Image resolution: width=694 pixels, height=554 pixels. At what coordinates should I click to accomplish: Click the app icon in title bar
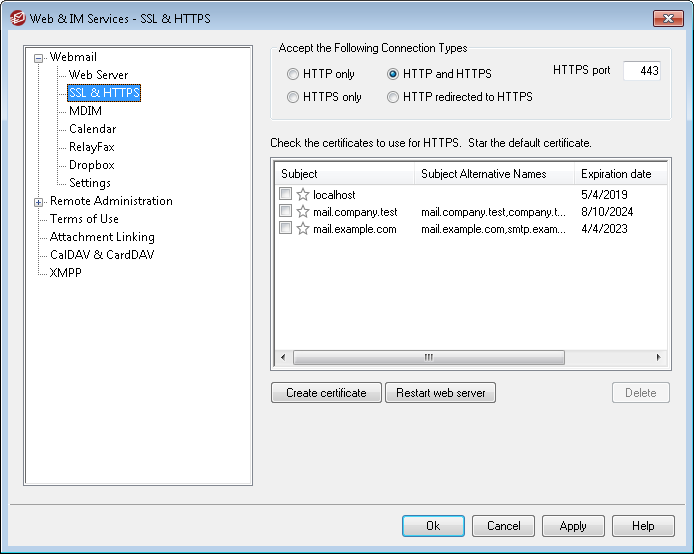16,18
